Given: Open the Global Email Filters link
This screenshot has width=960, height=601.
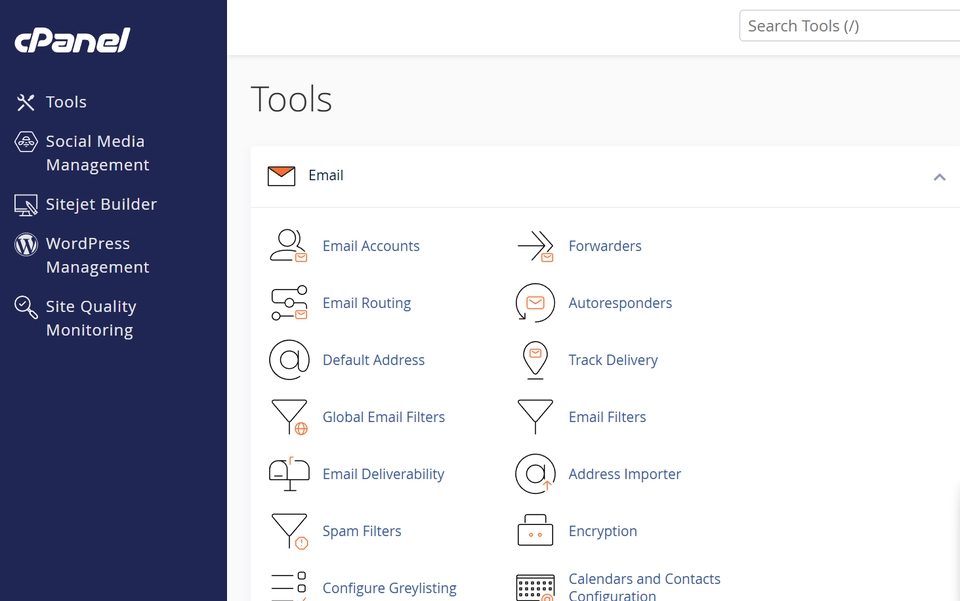Looking at the screenshot, I should 384,417.
